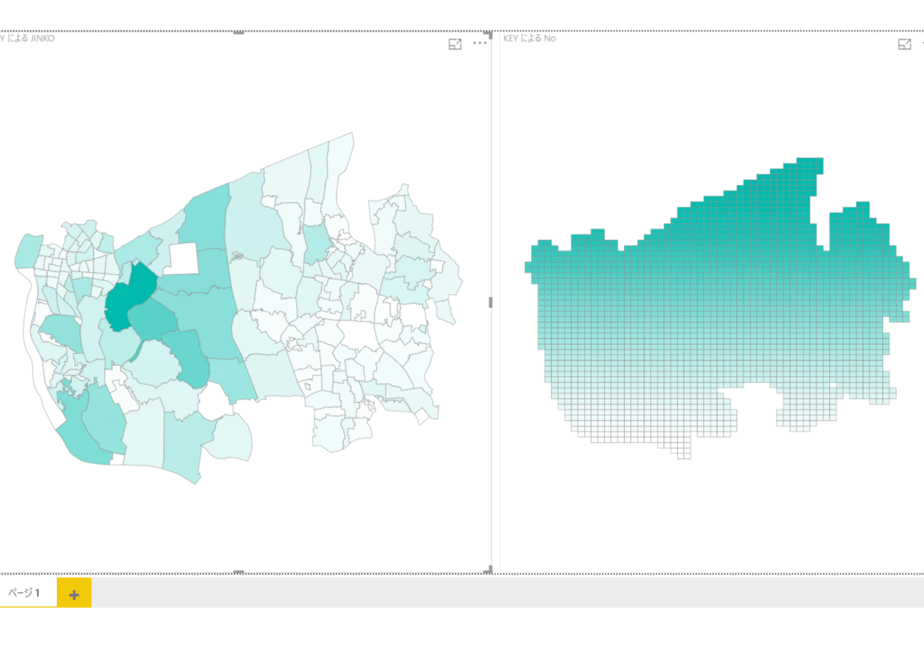This screenshot has height=660, width=924.
Task: Open focus mode for the JINKO map visual
Action: (455, 44)
